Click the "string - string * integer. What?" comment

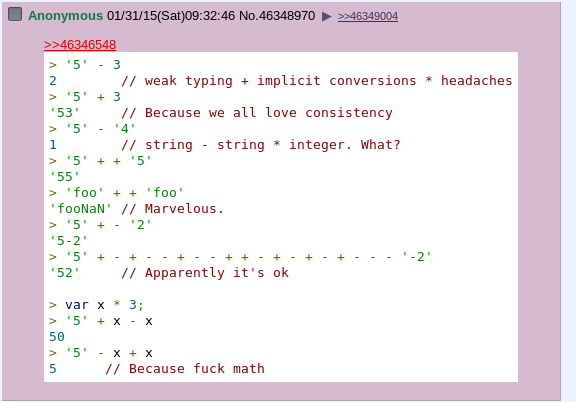(x=261, y=144)
